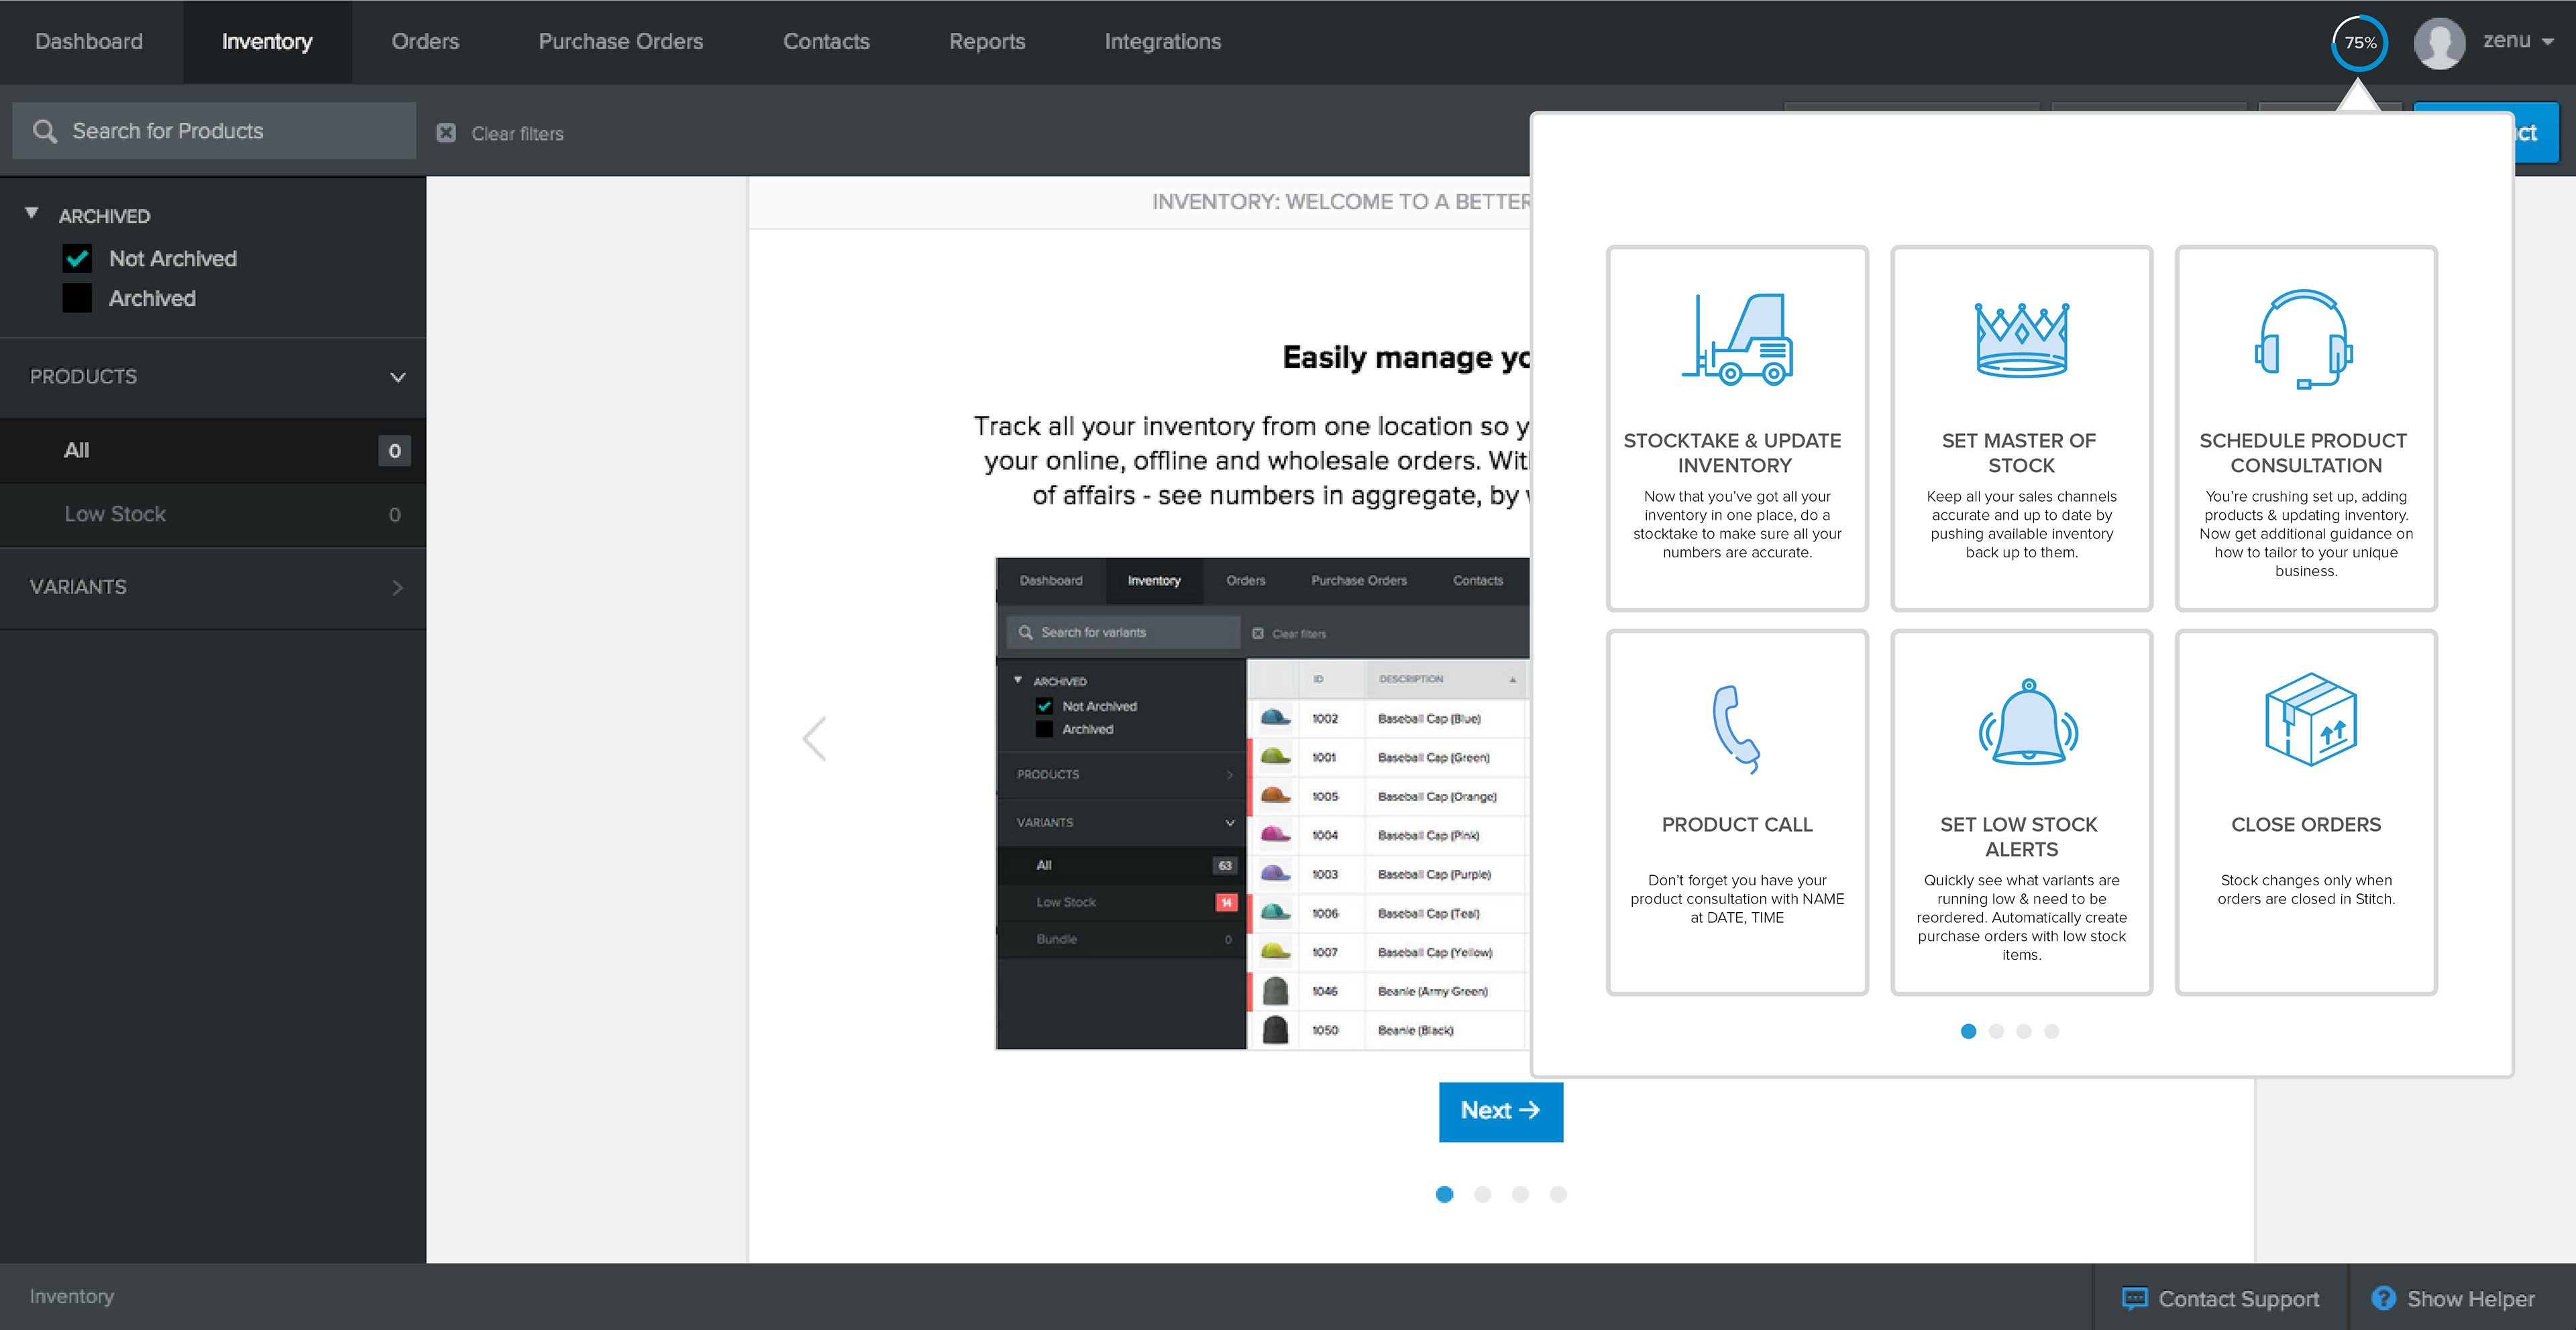The height and width of the screenshot is (1330, 2576).
Task: Click the 75% setup progress circle
Action: click(2359, 42)
